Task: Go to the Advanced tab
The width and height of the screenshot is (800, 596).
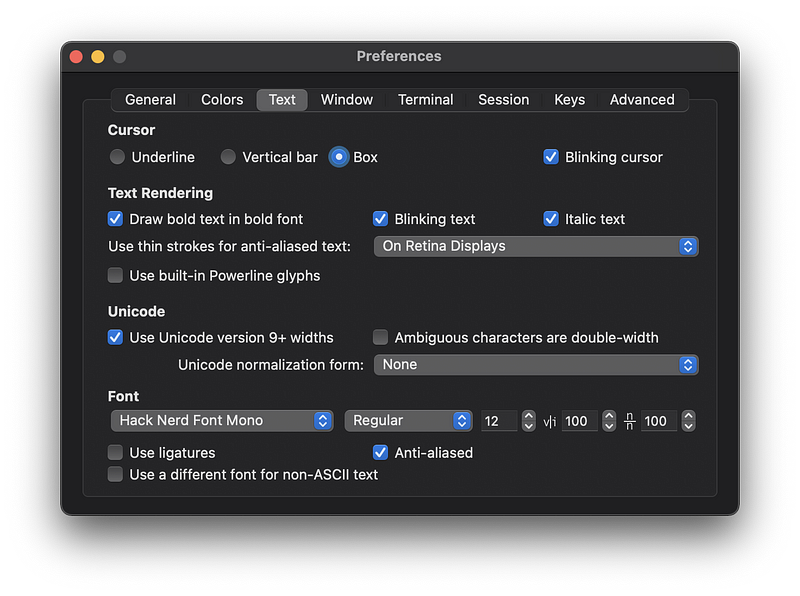Action: (642, 100)
